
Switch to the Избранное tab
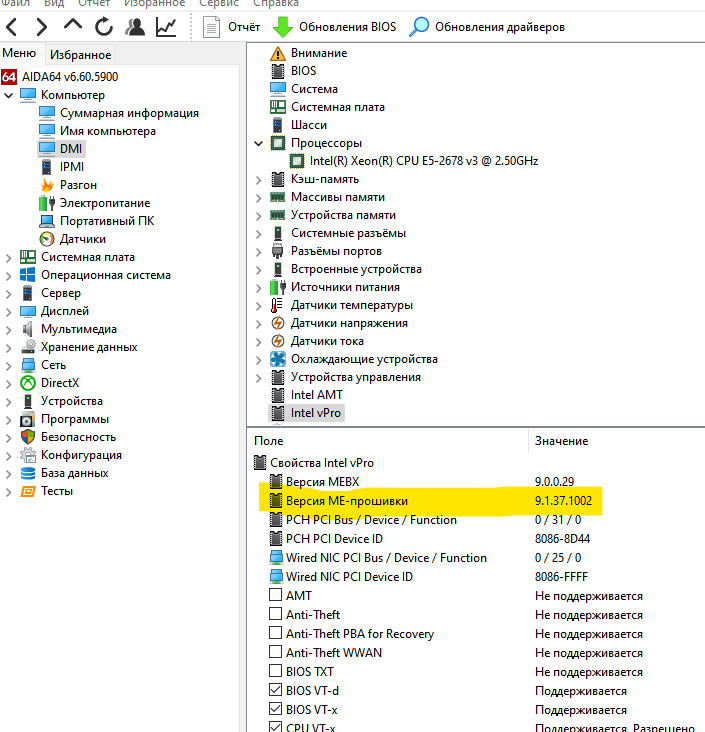80,55
